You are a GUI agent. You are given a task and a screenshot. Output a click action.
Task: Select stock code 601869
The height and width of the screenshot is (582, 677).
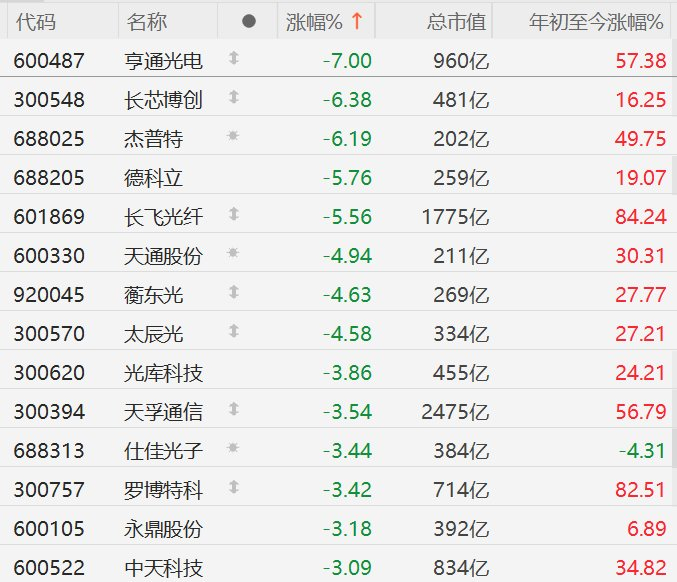tap(49, 217)
